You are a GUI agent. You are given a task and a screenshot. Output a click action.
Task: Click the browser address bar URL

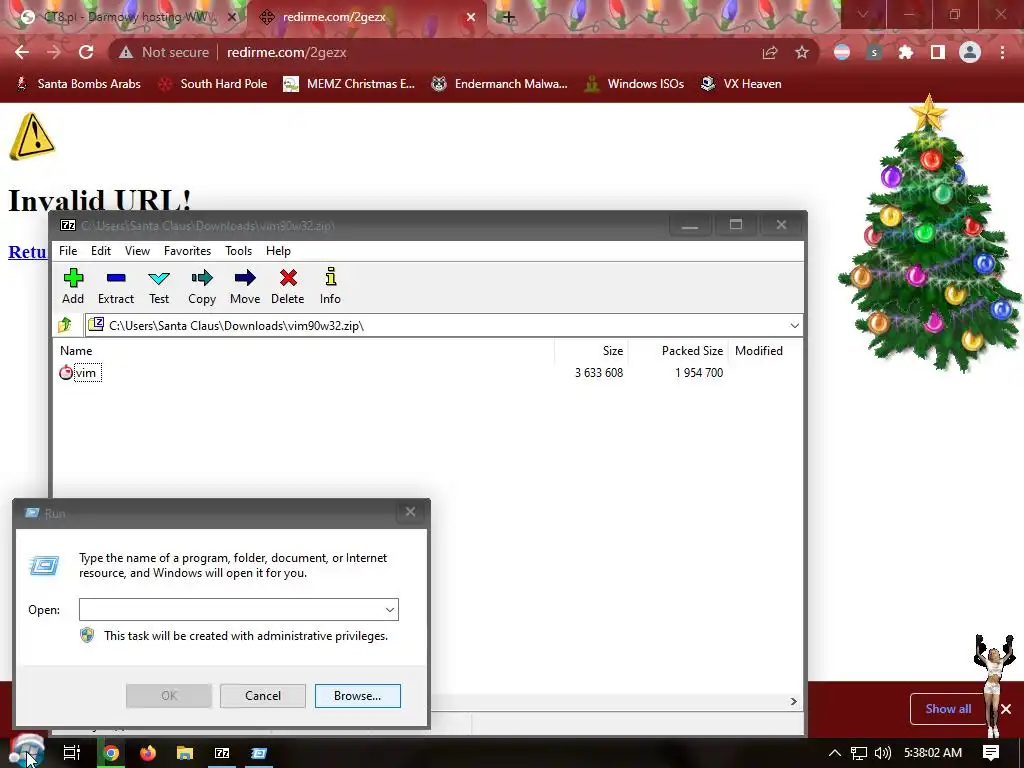[287, 52]
